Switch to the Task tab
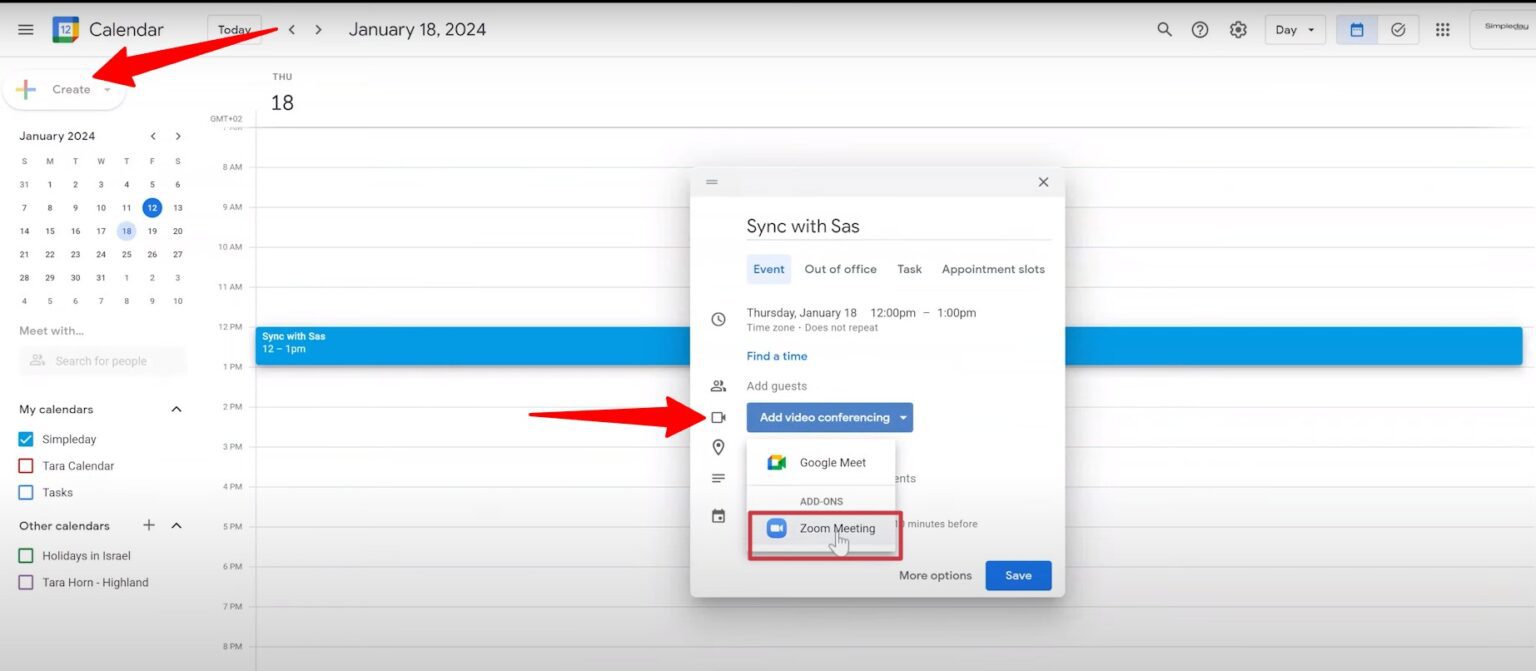The height and width of the screenshot is (671, 1536). click(x=908, y=269)
